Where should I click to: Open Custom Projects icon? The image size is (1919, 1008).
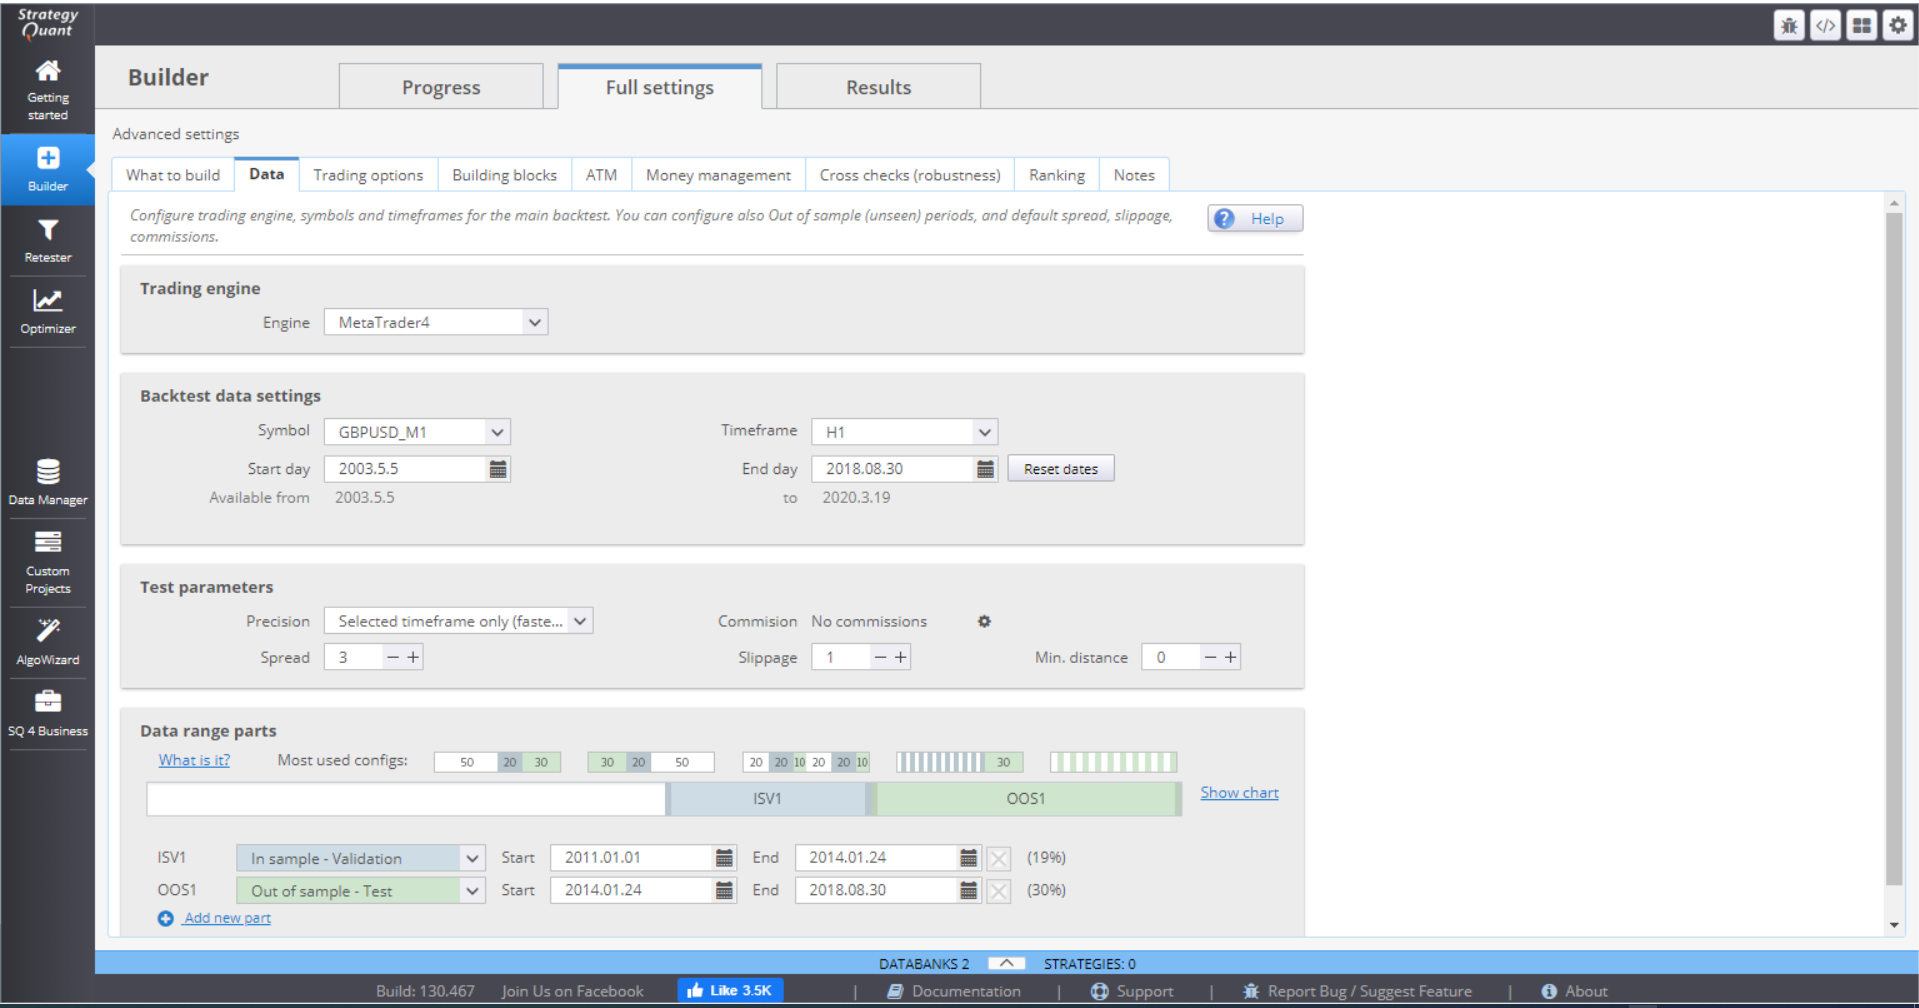tap(47, 542)
